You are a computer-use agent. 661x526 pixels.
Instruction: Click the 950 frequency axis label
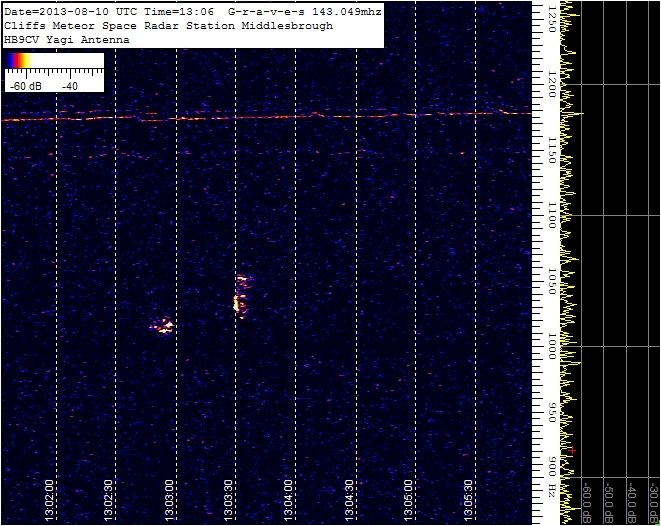551,412
